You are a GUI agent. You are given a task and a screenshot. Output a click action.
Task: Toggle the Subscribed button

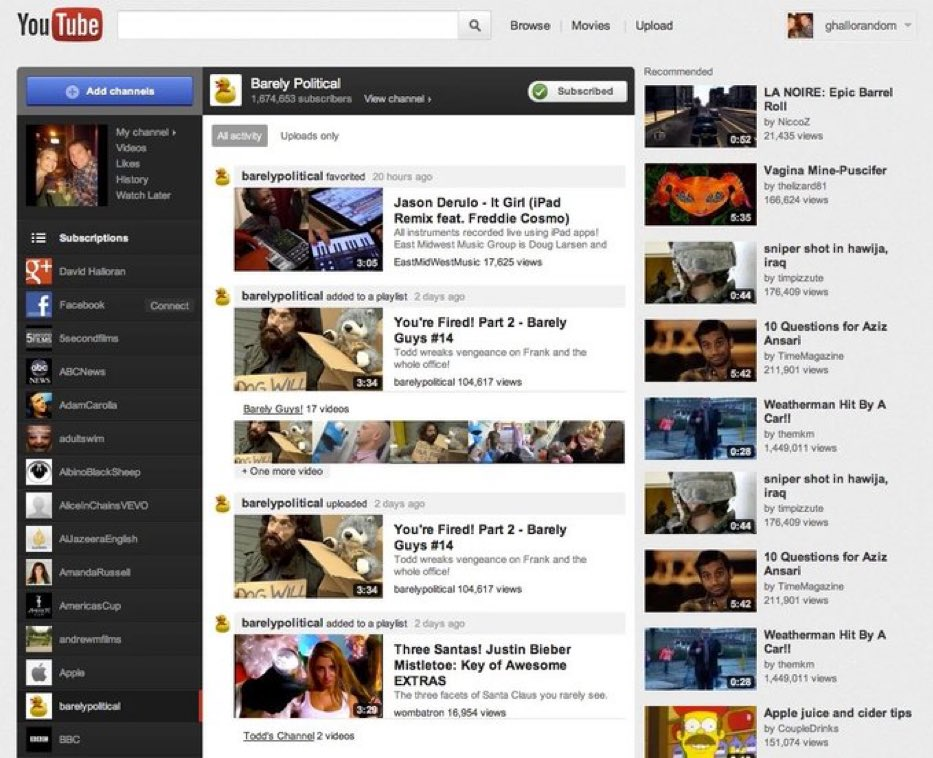click(x=577, y=91)
